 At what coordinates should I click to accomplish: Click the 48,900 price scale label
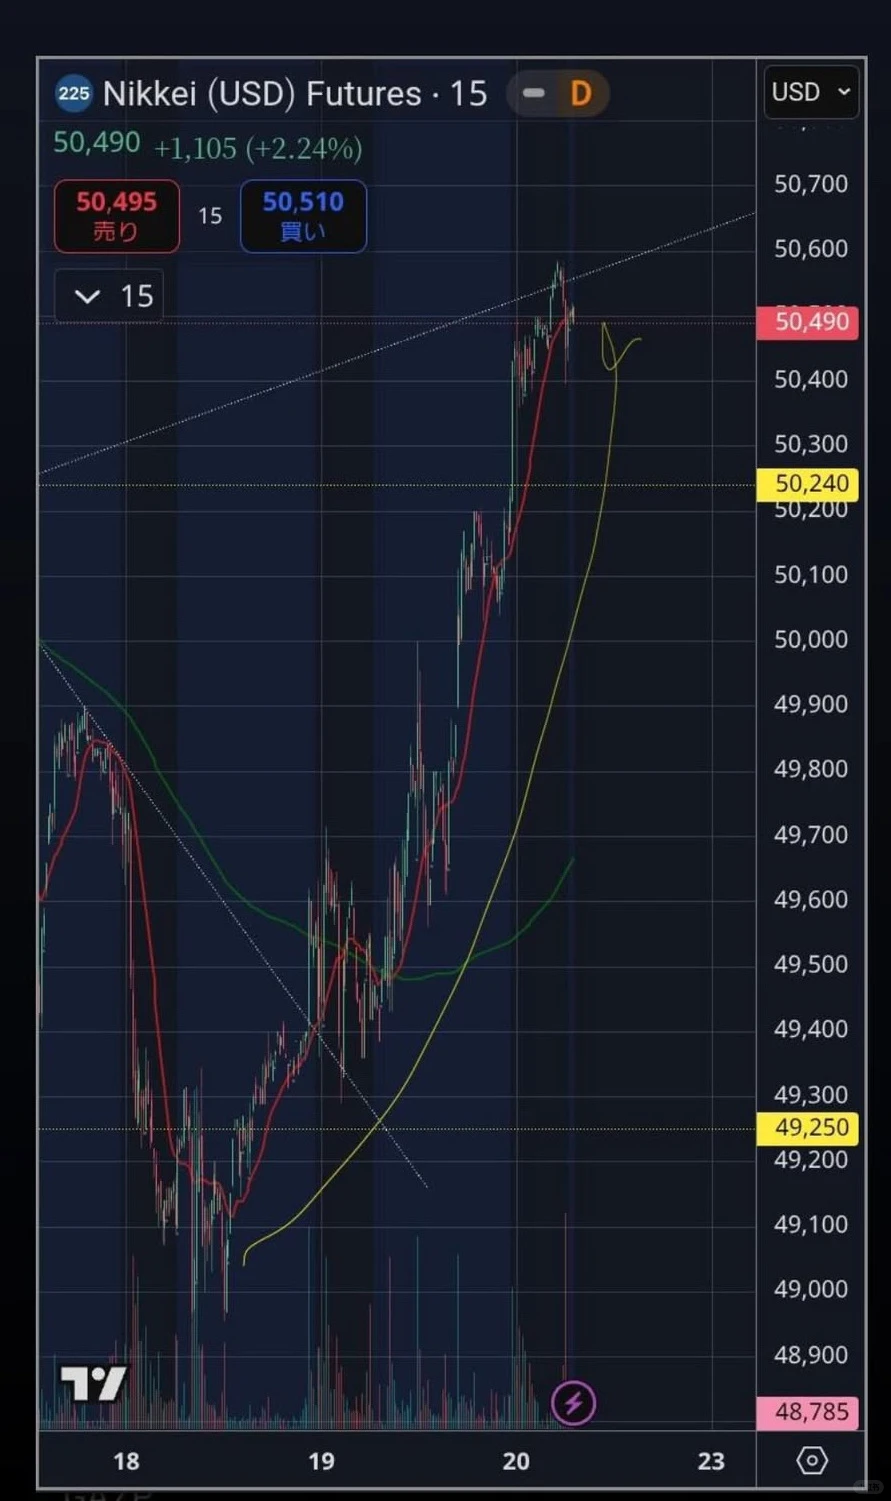click(811, 1355)
